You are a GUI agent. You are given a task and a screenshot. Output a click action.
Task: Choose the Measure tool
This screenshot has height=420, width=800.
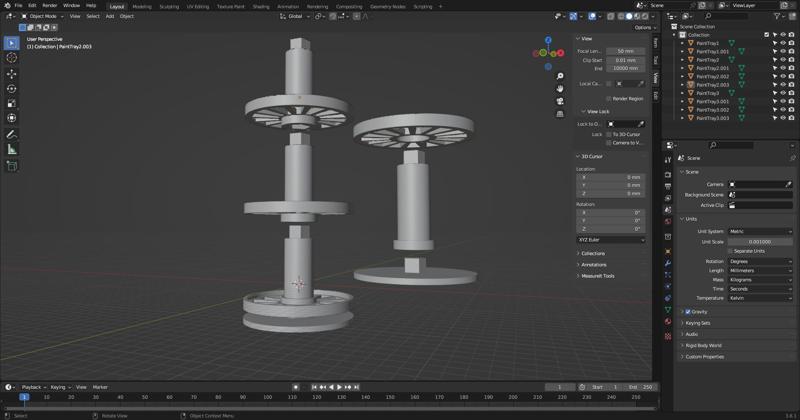[12, 149]
